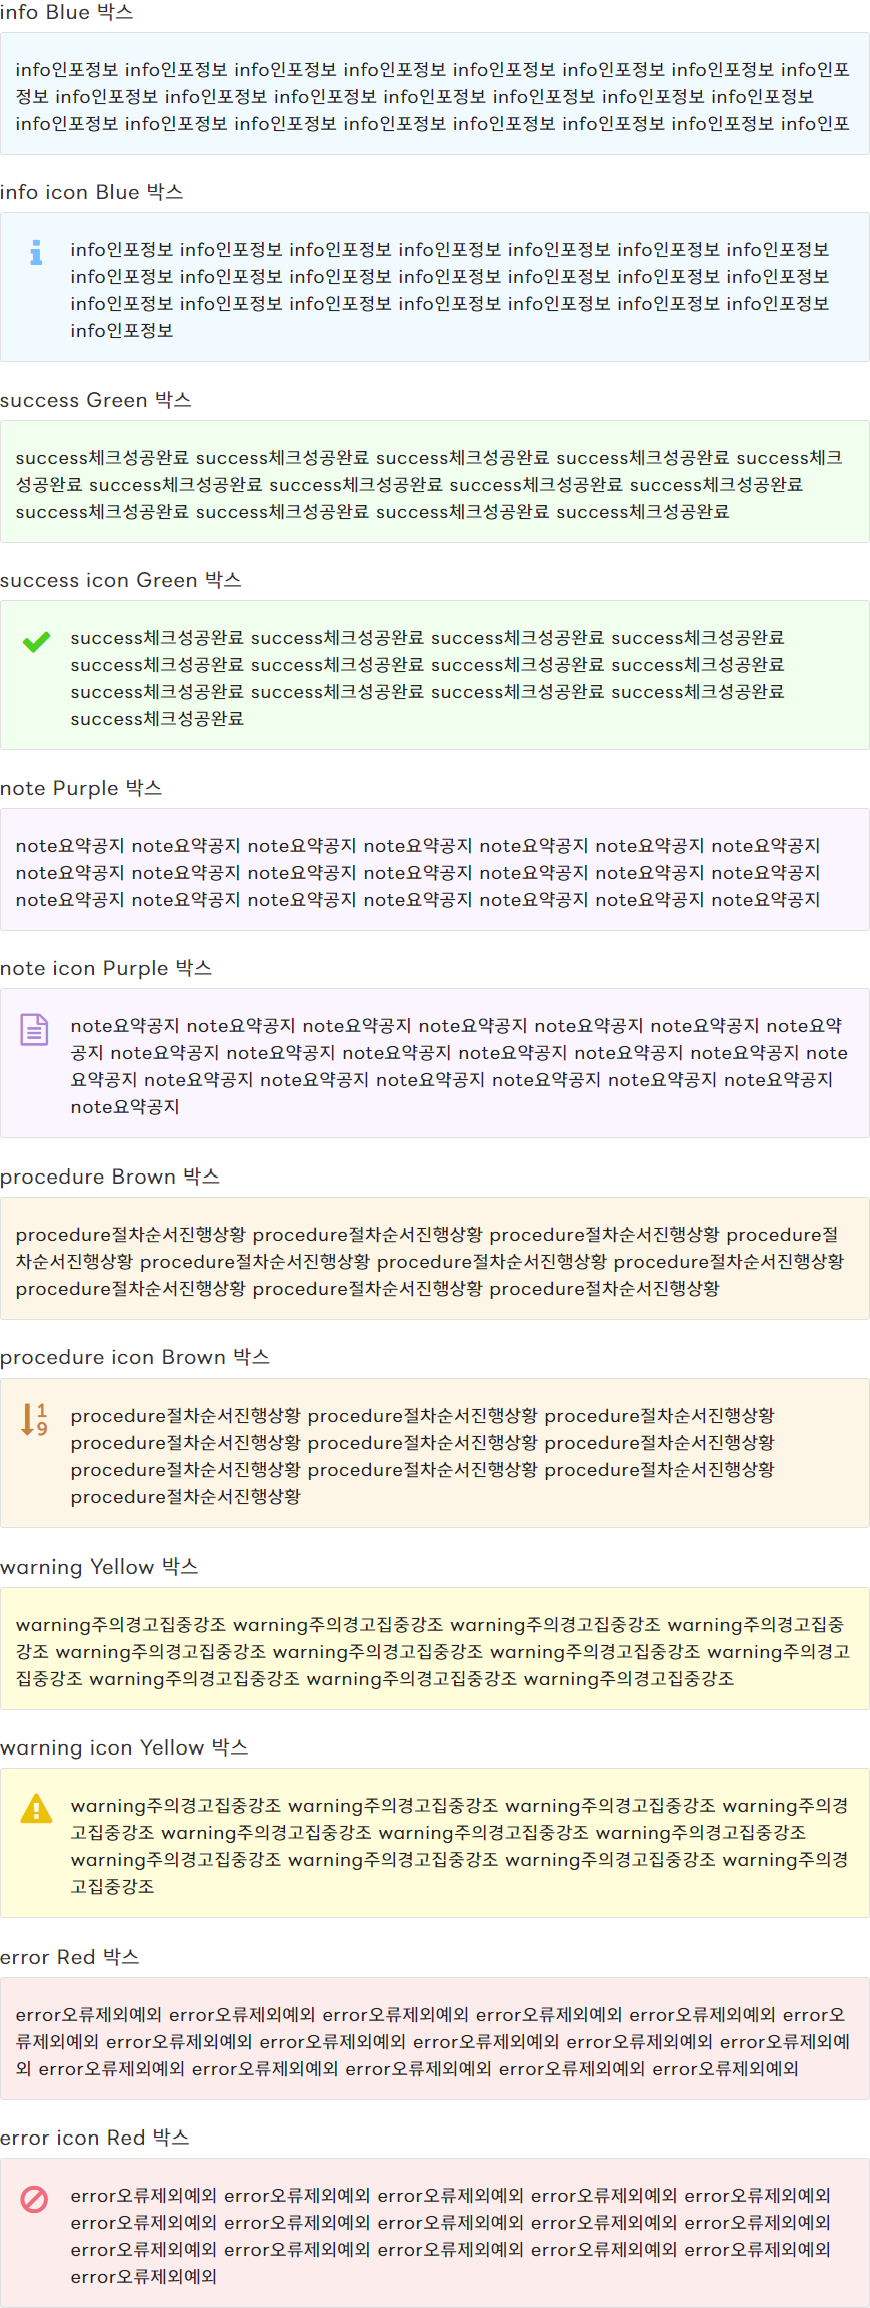Screen dimensions: 870x2308
Task: Select the "success Green 박스" heading text
Action: (96, 400)
